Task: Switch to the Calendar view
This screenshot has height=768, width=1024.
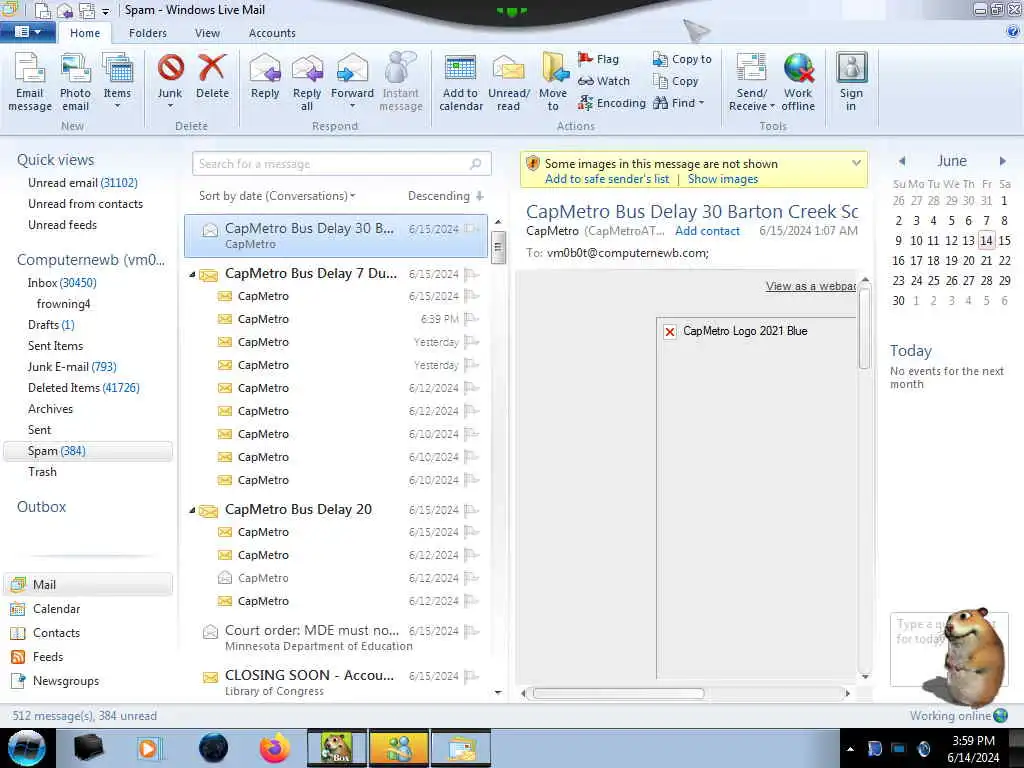Action: coord(56,609)
